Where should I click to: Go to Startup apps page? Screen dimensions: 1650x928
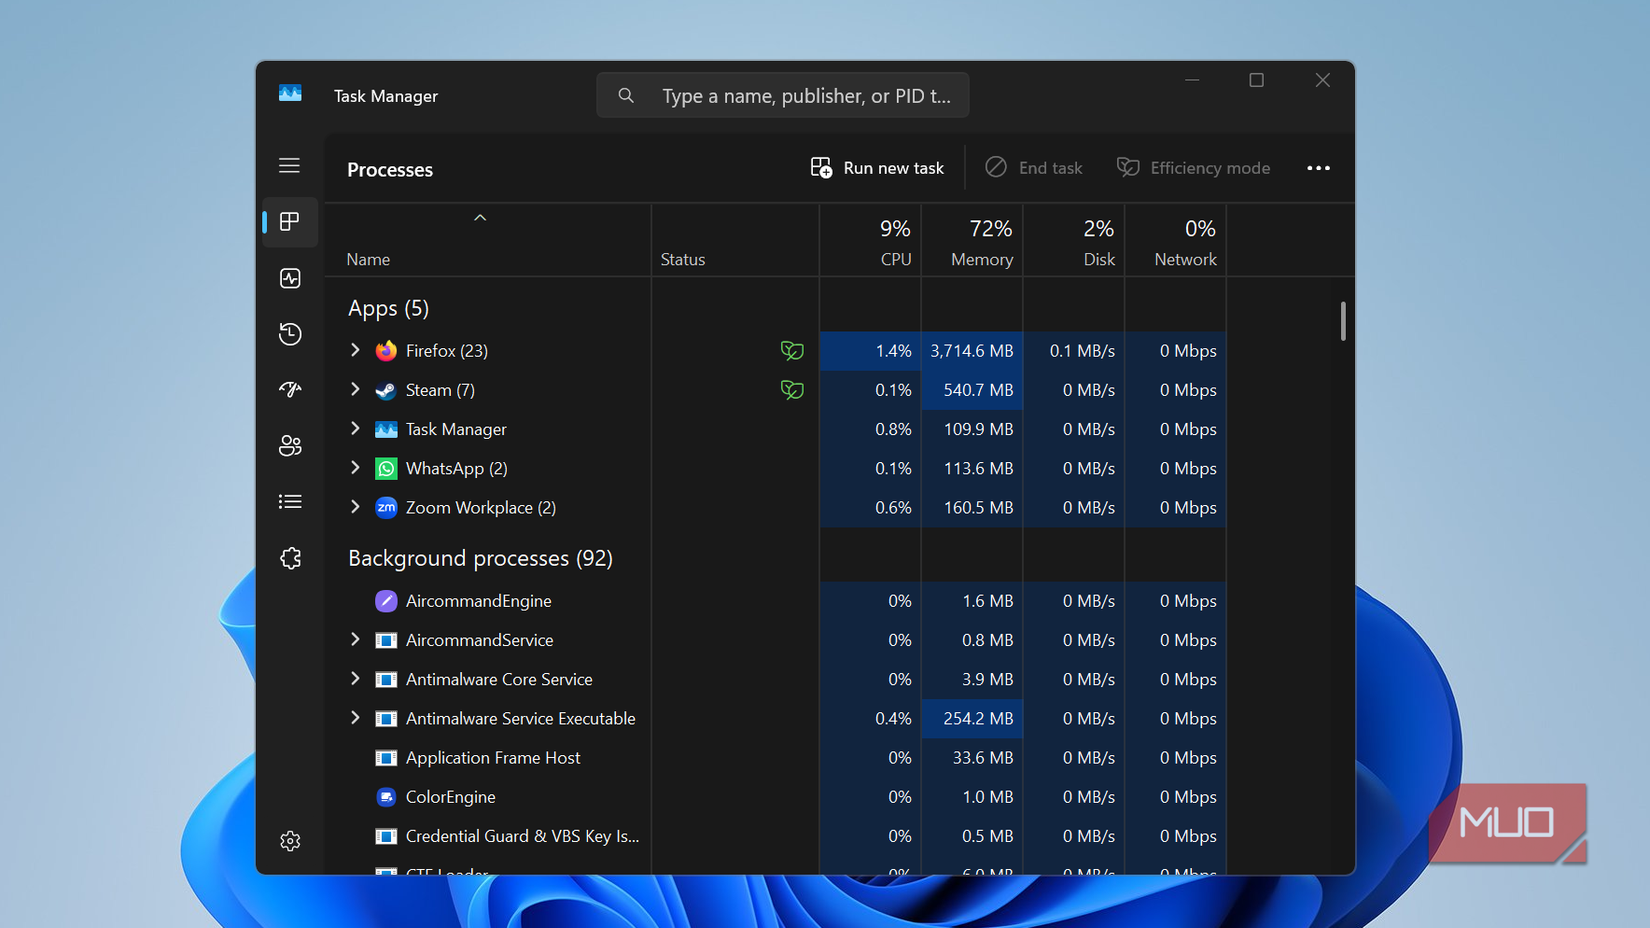pyautogui.click(x=290, y=390)
